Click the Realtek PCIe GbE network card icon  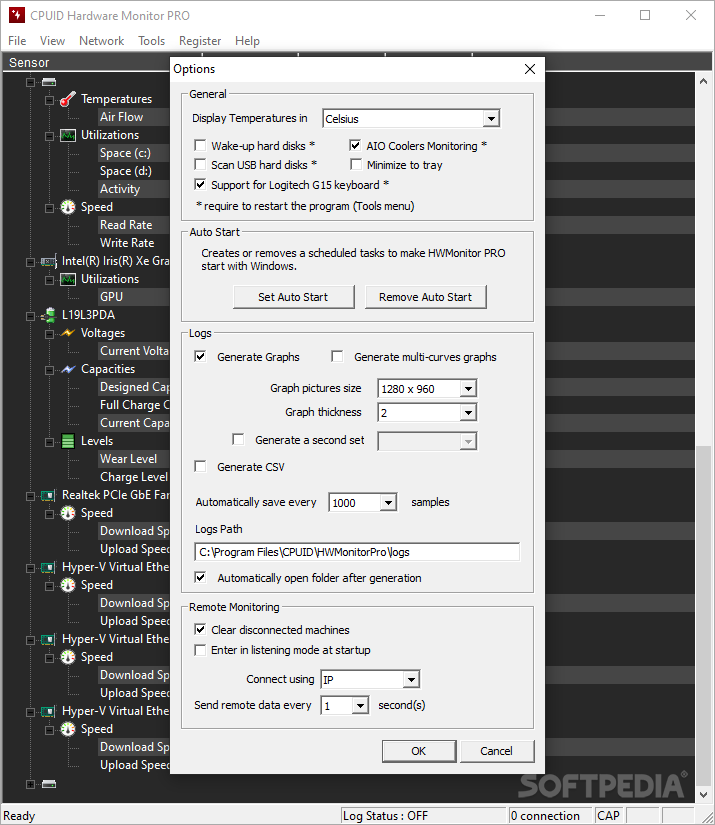point(48,495)
